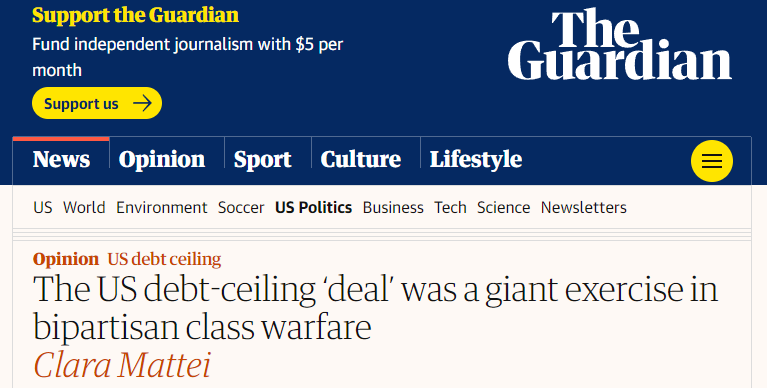Open the Lifestyle section tab
Image resolution: width=767 pixels, height=388 pixels.
pyautogui.click(x=476, y=160)
